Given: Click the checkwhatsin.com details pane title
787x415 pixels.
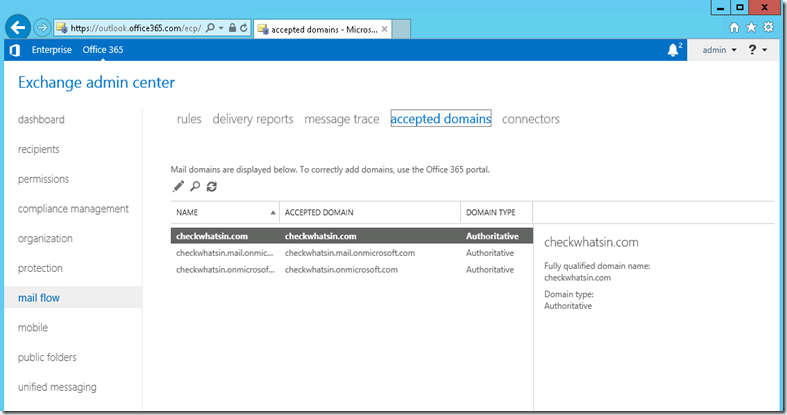Looking at the screenshot, I should tap(591, 242).
